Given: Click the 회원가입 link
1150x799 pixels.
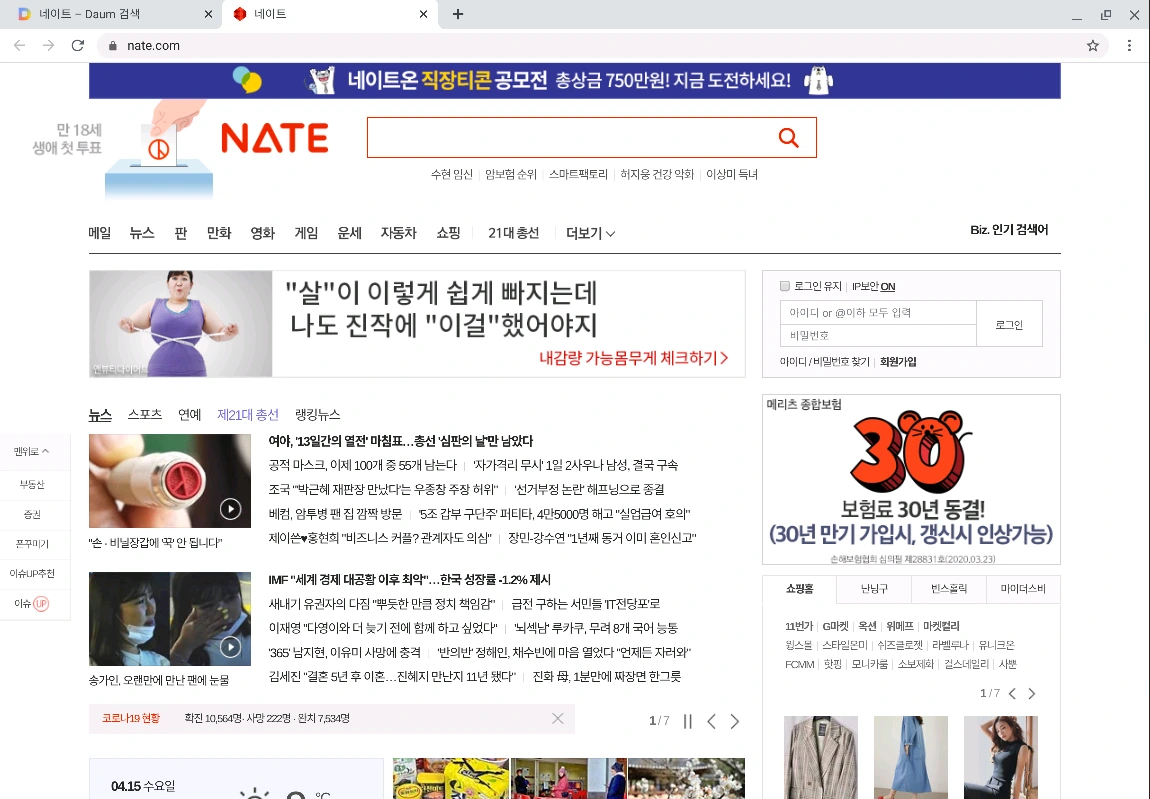Looking at the screenshot, I should (898, 362).
